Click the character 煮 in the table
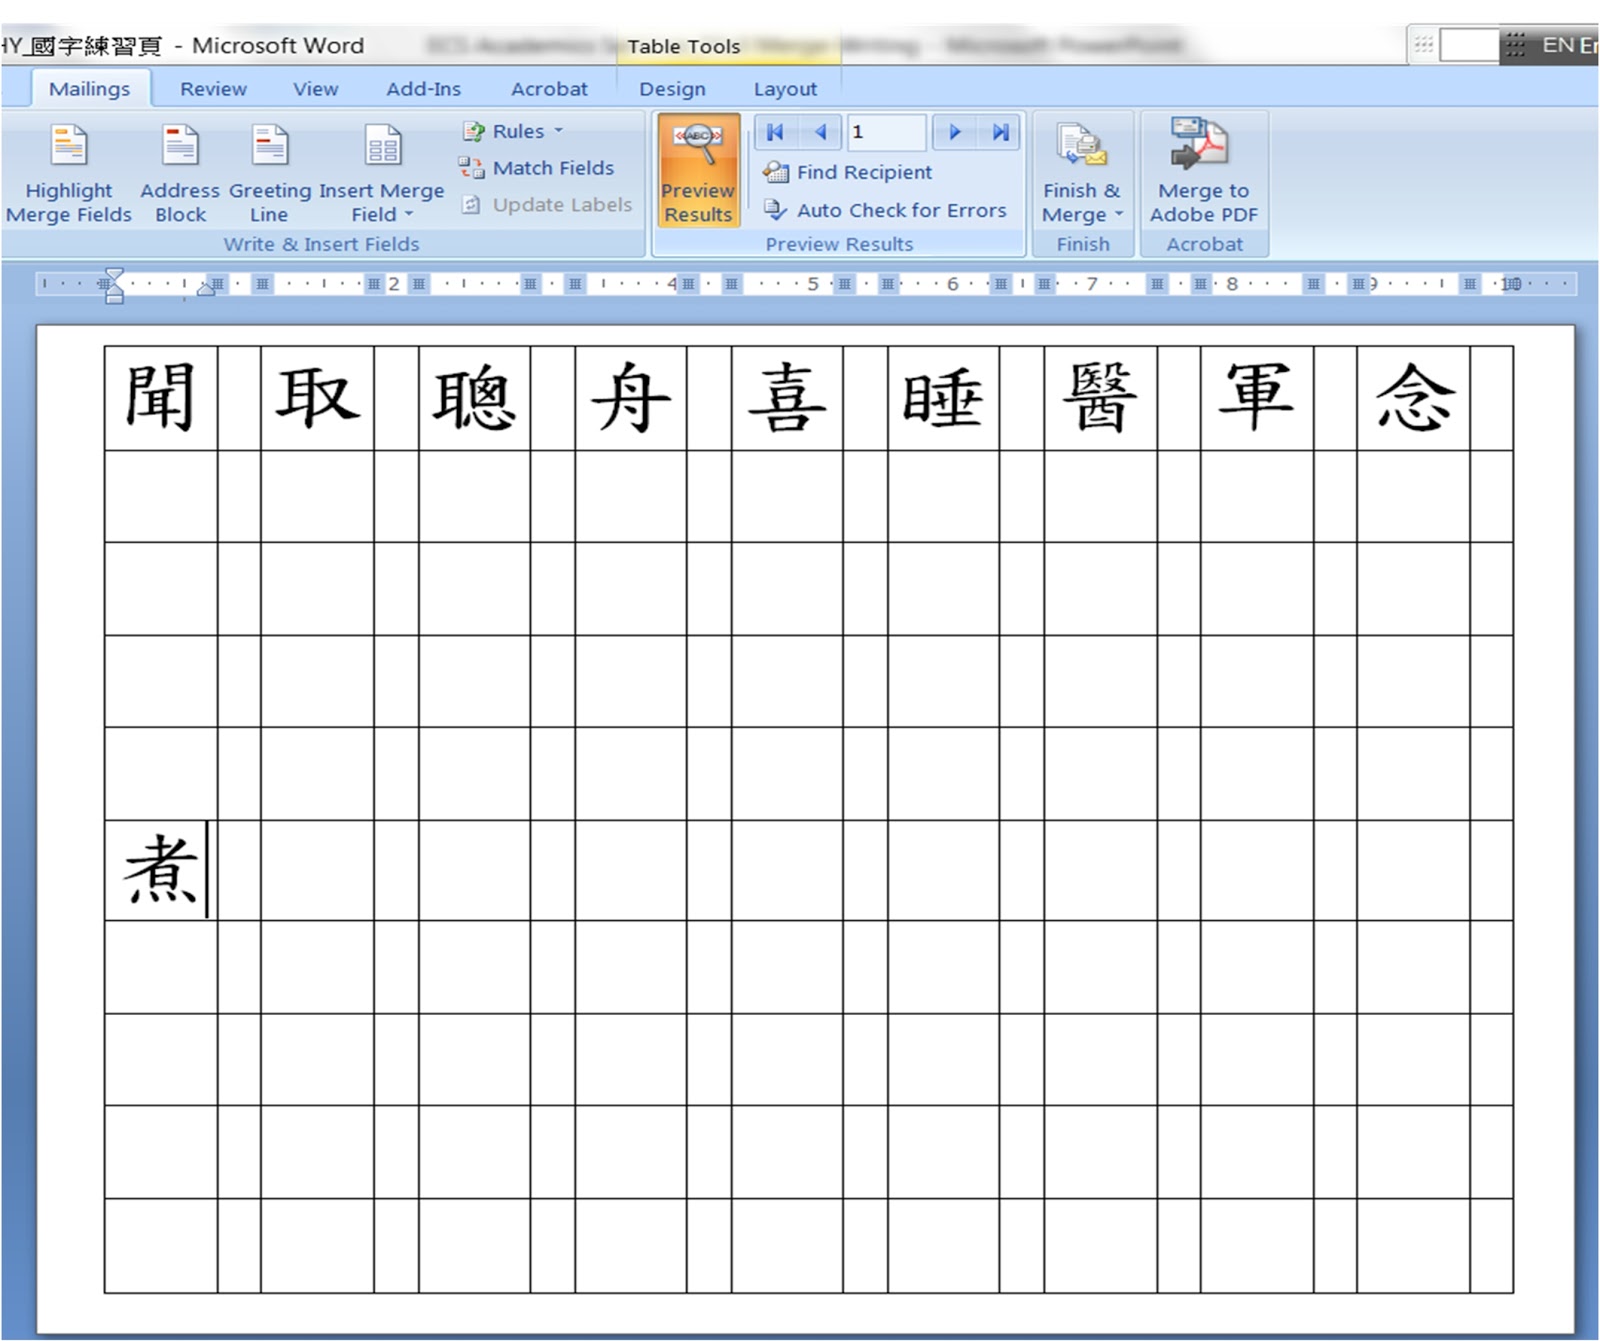Image resolution: width=1600 pixels, height=1341 pixels. tap(161, 869)
